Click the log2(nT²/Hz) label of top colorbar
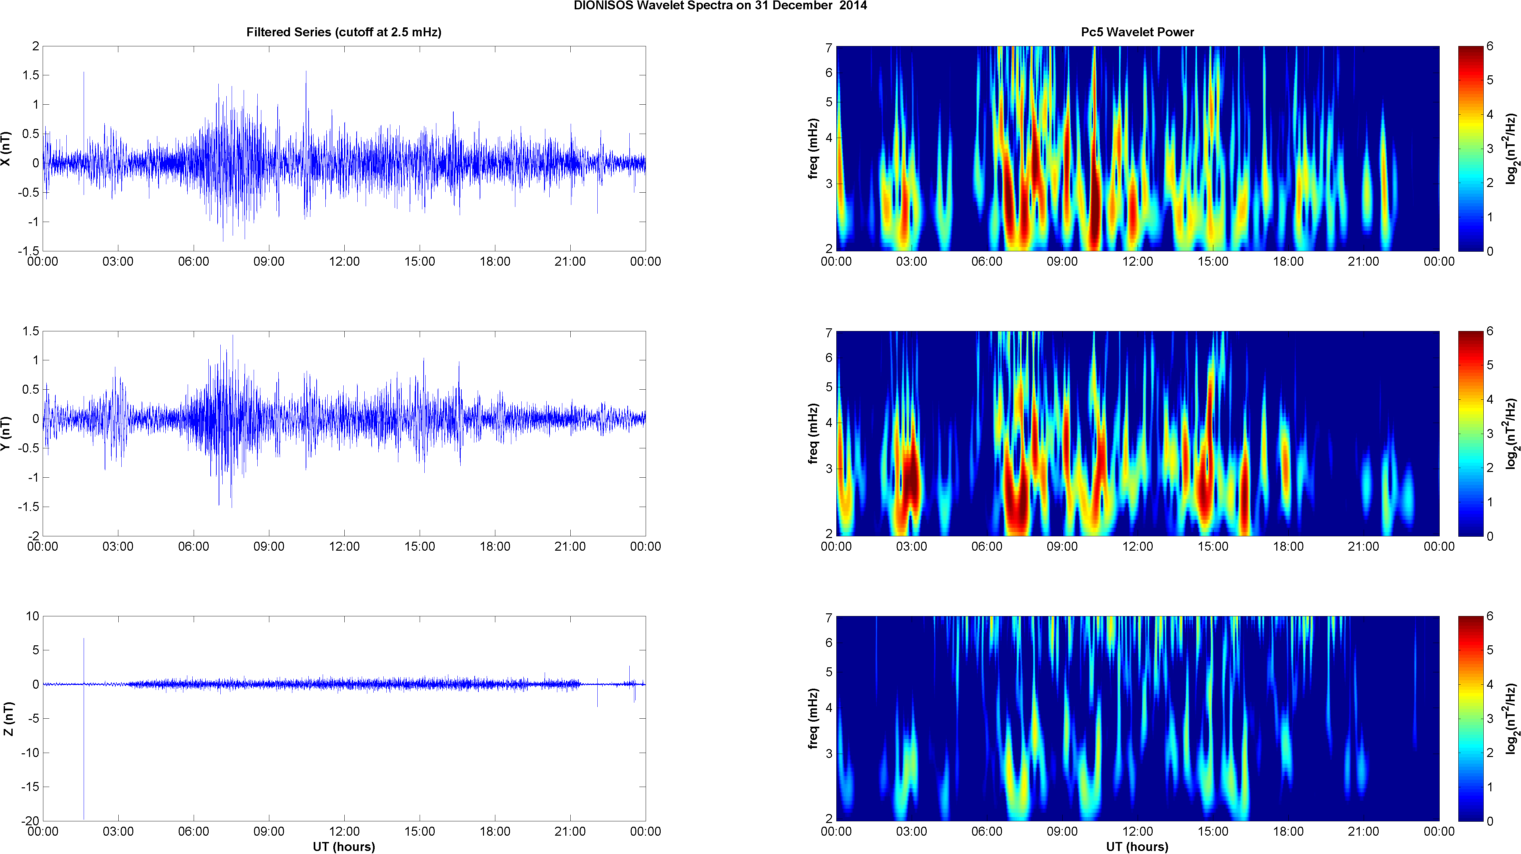 [x=1509, y=148]
